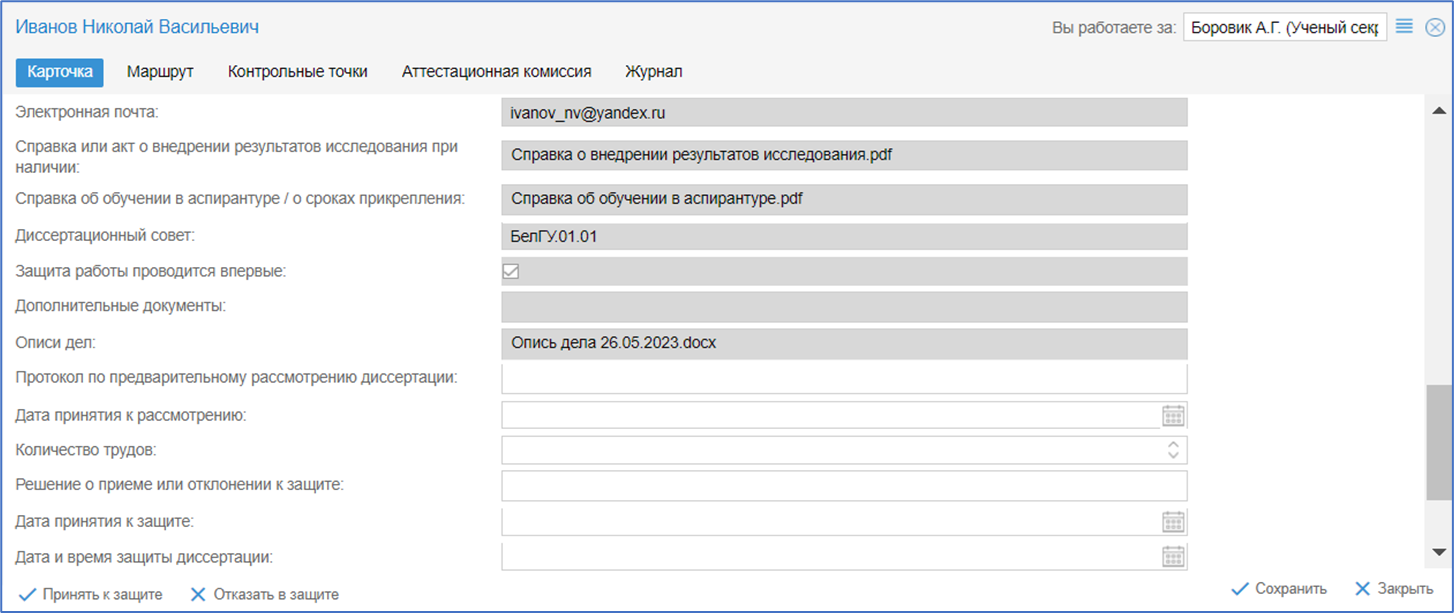Screen dimensions: 1454x613
Task: Click the Отказать в защите button
Action: [265, 594]
